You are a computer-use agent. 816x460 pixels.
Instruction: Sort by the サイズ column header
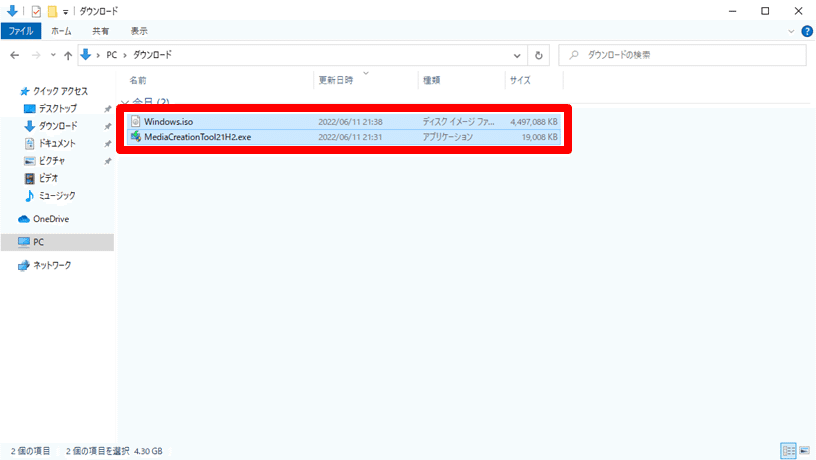pos(520,80)
